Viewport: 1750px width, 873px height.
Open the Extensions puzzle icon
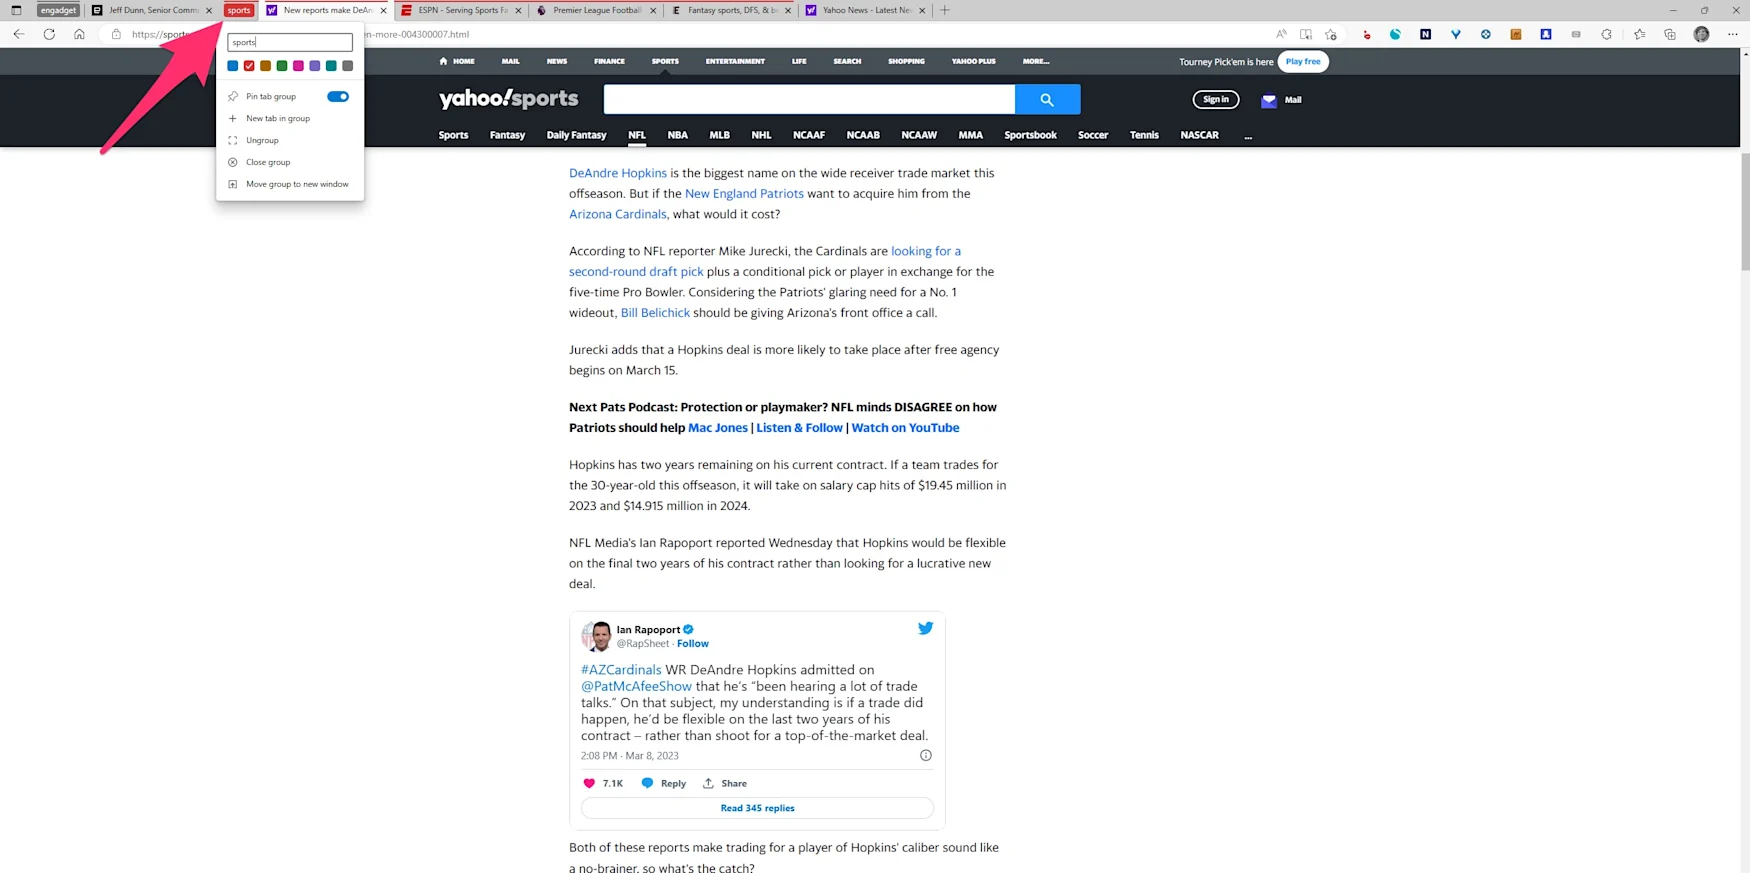point(1606,34)
